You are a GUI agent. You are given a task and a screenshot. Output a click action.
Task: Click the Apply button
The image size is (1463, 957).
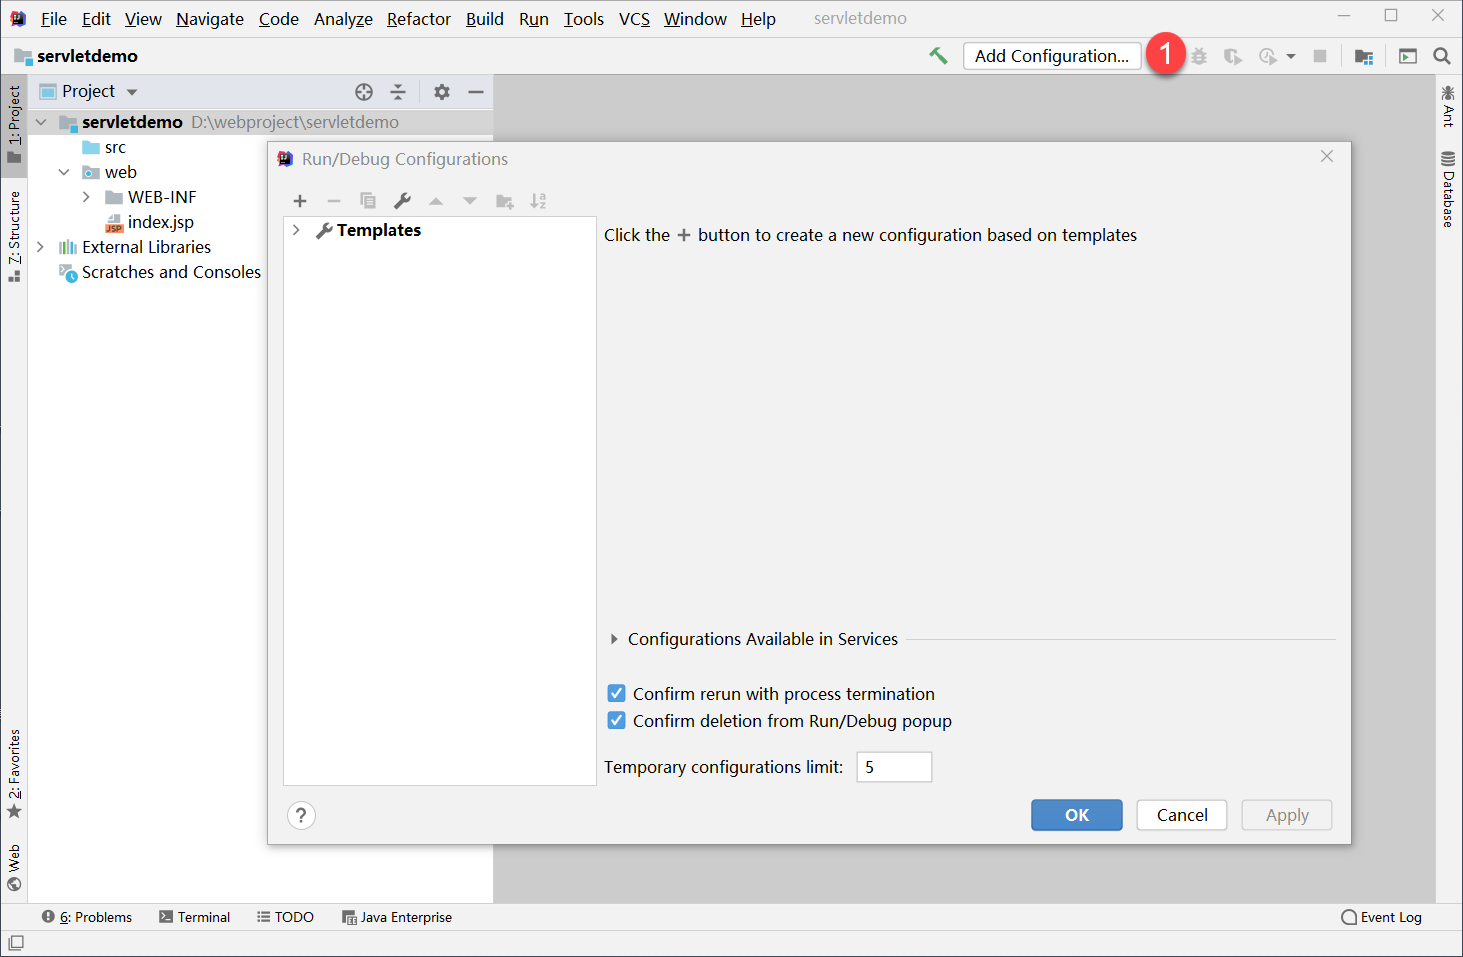click(1287, 815)
